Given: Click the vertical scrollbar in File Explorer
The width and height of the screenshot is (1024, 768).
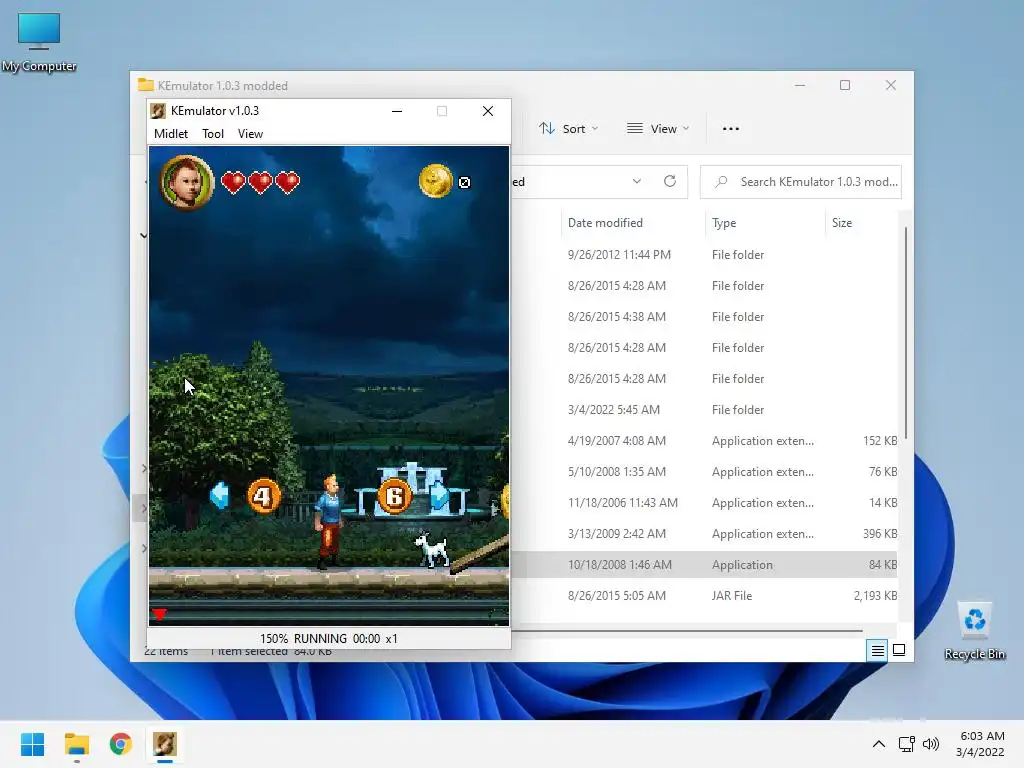Looking at the screenshot, I should (x=906, y=333).
